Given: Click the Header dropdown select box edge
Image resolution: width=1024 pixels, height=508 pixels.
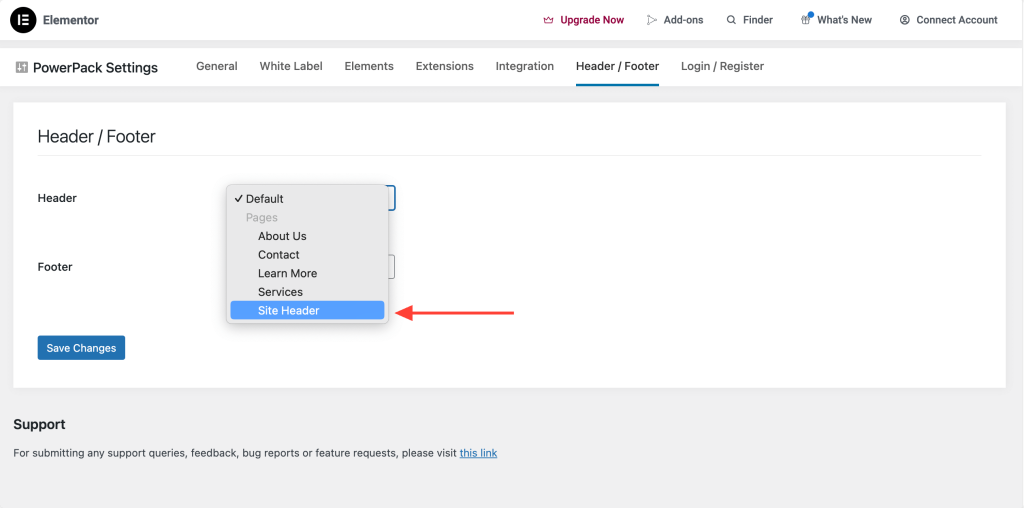Looking at the screenshot, I should coord(392,198).
